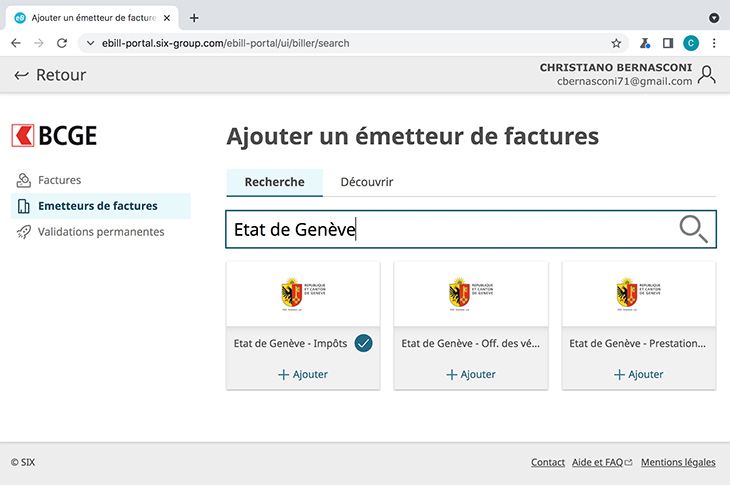Open Chrome profile avatar C
730x485 pixels.
(x=691, y=43)
